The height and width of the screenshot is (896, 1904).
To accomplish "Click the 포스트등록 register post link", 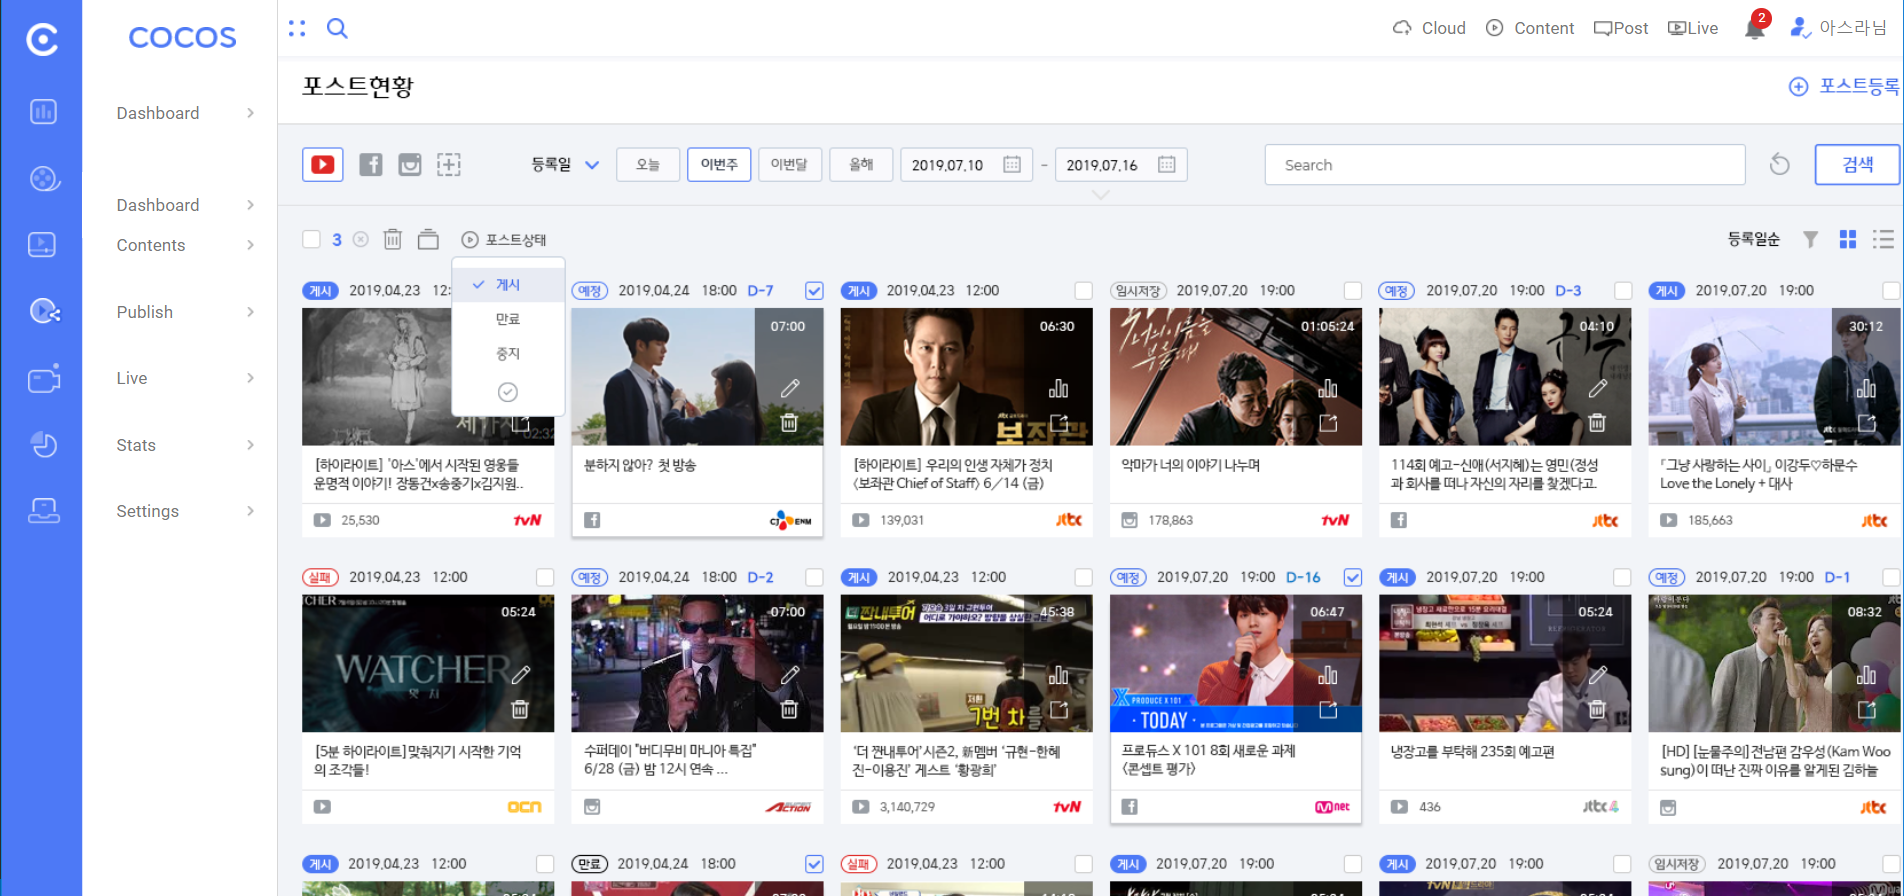I will pyautogui.click(x=1844, y=86).
